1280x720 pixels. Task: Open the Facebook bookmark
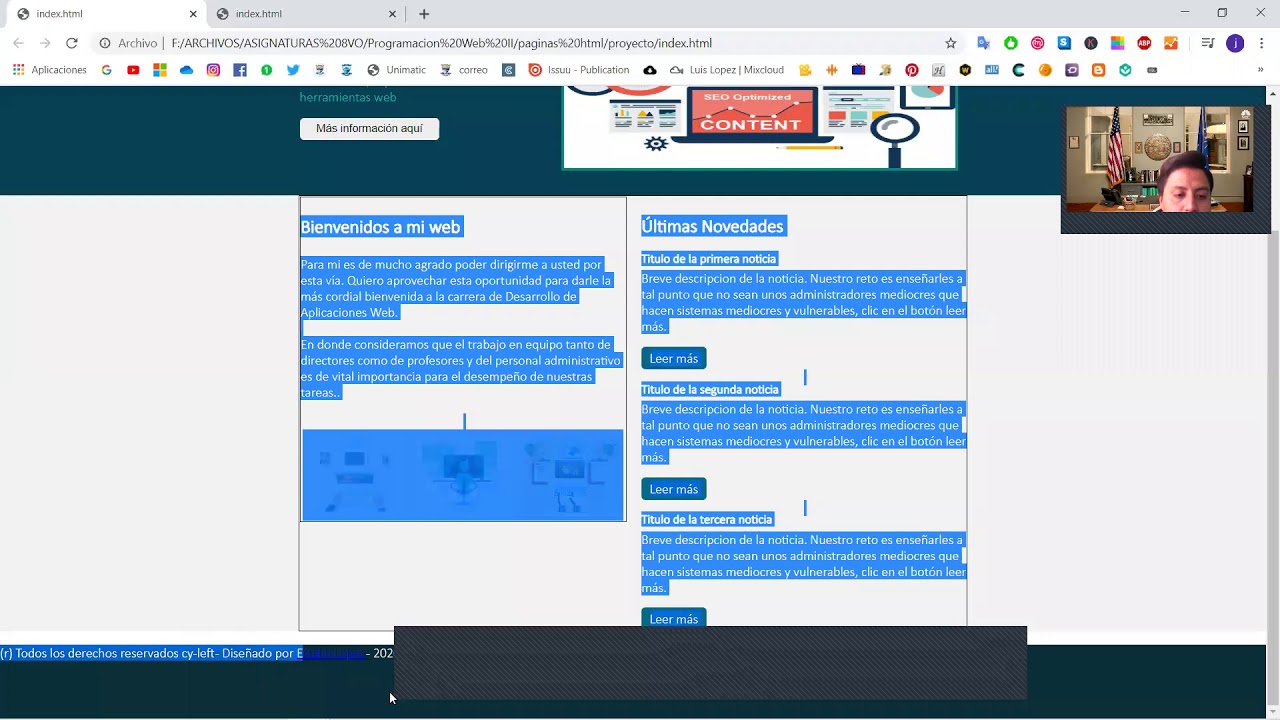240,70
